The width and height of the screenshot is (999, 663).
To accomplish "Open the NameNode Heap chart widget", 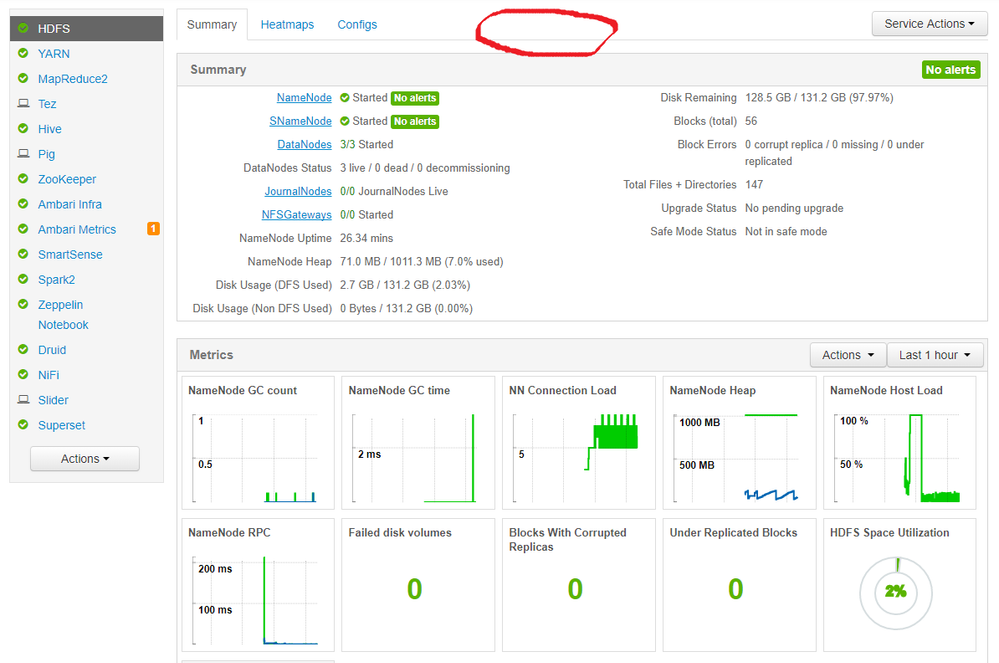I will (x=739, y=443).
